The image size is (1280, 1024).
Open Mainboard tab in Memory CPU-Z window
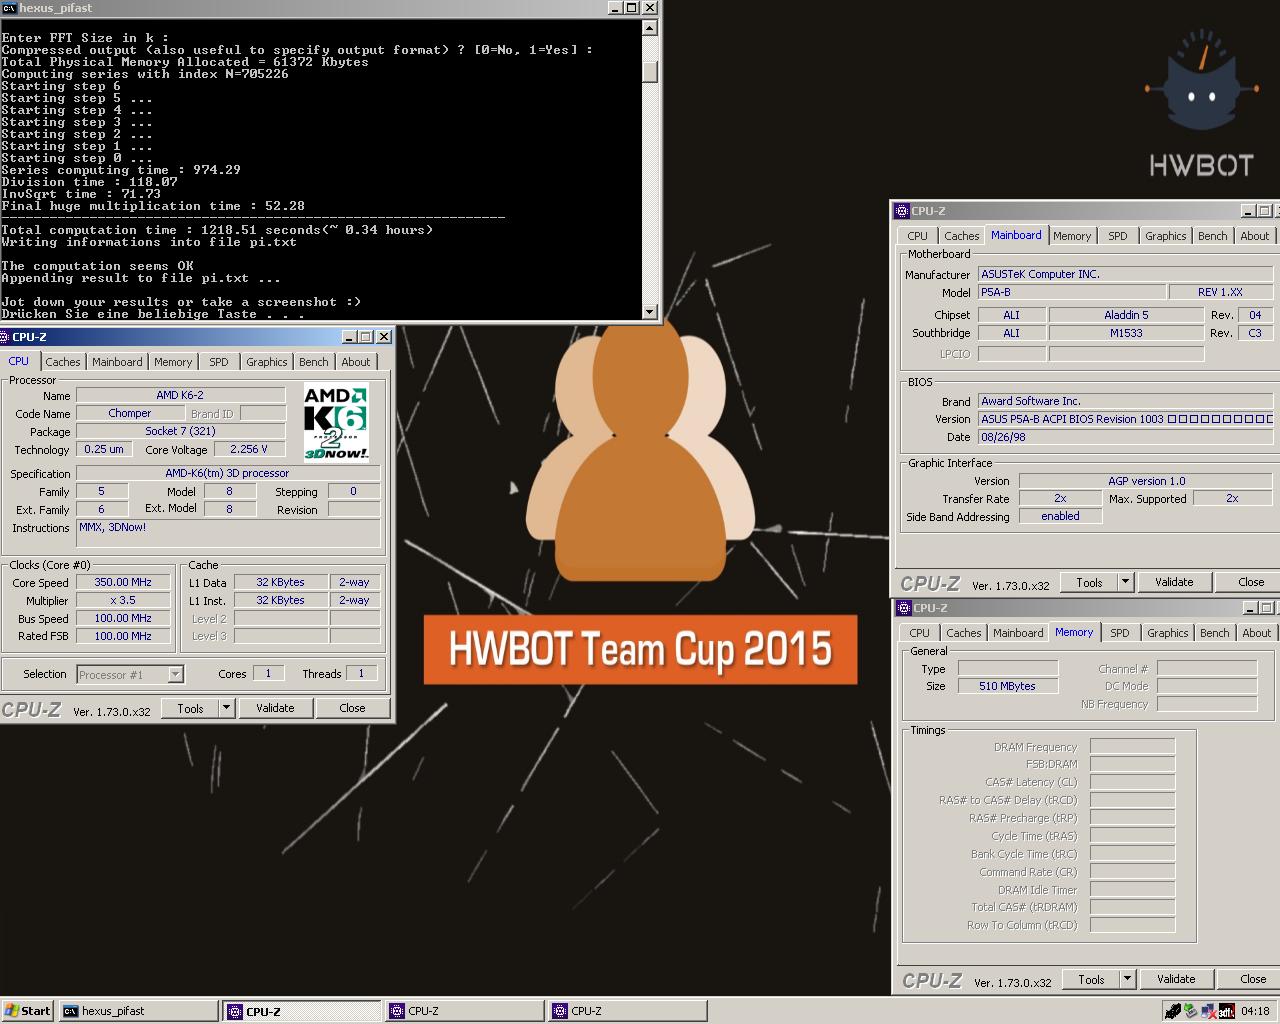click(x=1018, y=633)
